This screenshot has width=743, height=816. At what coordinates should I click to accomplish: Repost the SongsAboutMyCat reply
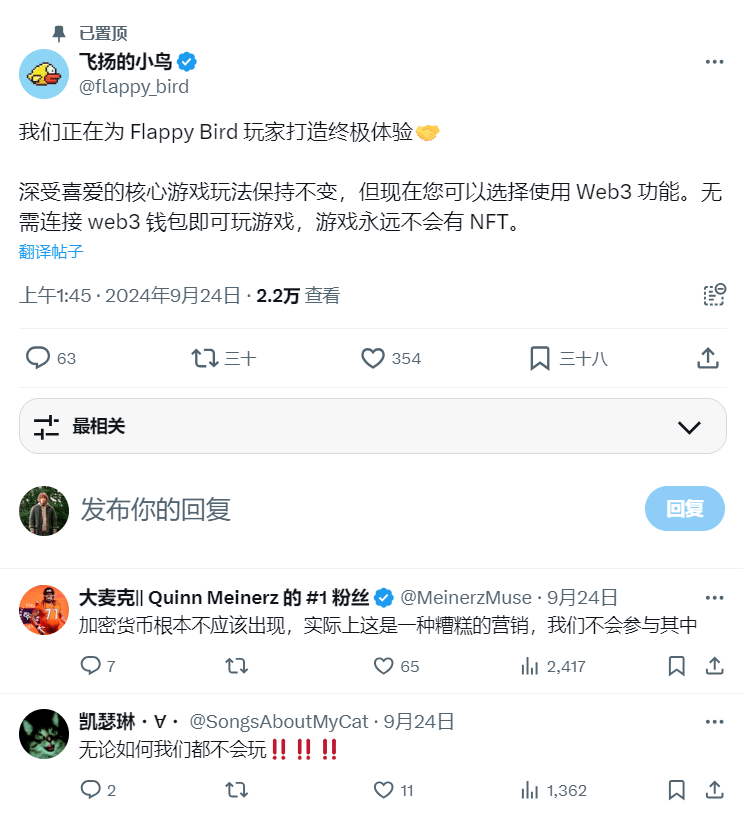(236, 790)
